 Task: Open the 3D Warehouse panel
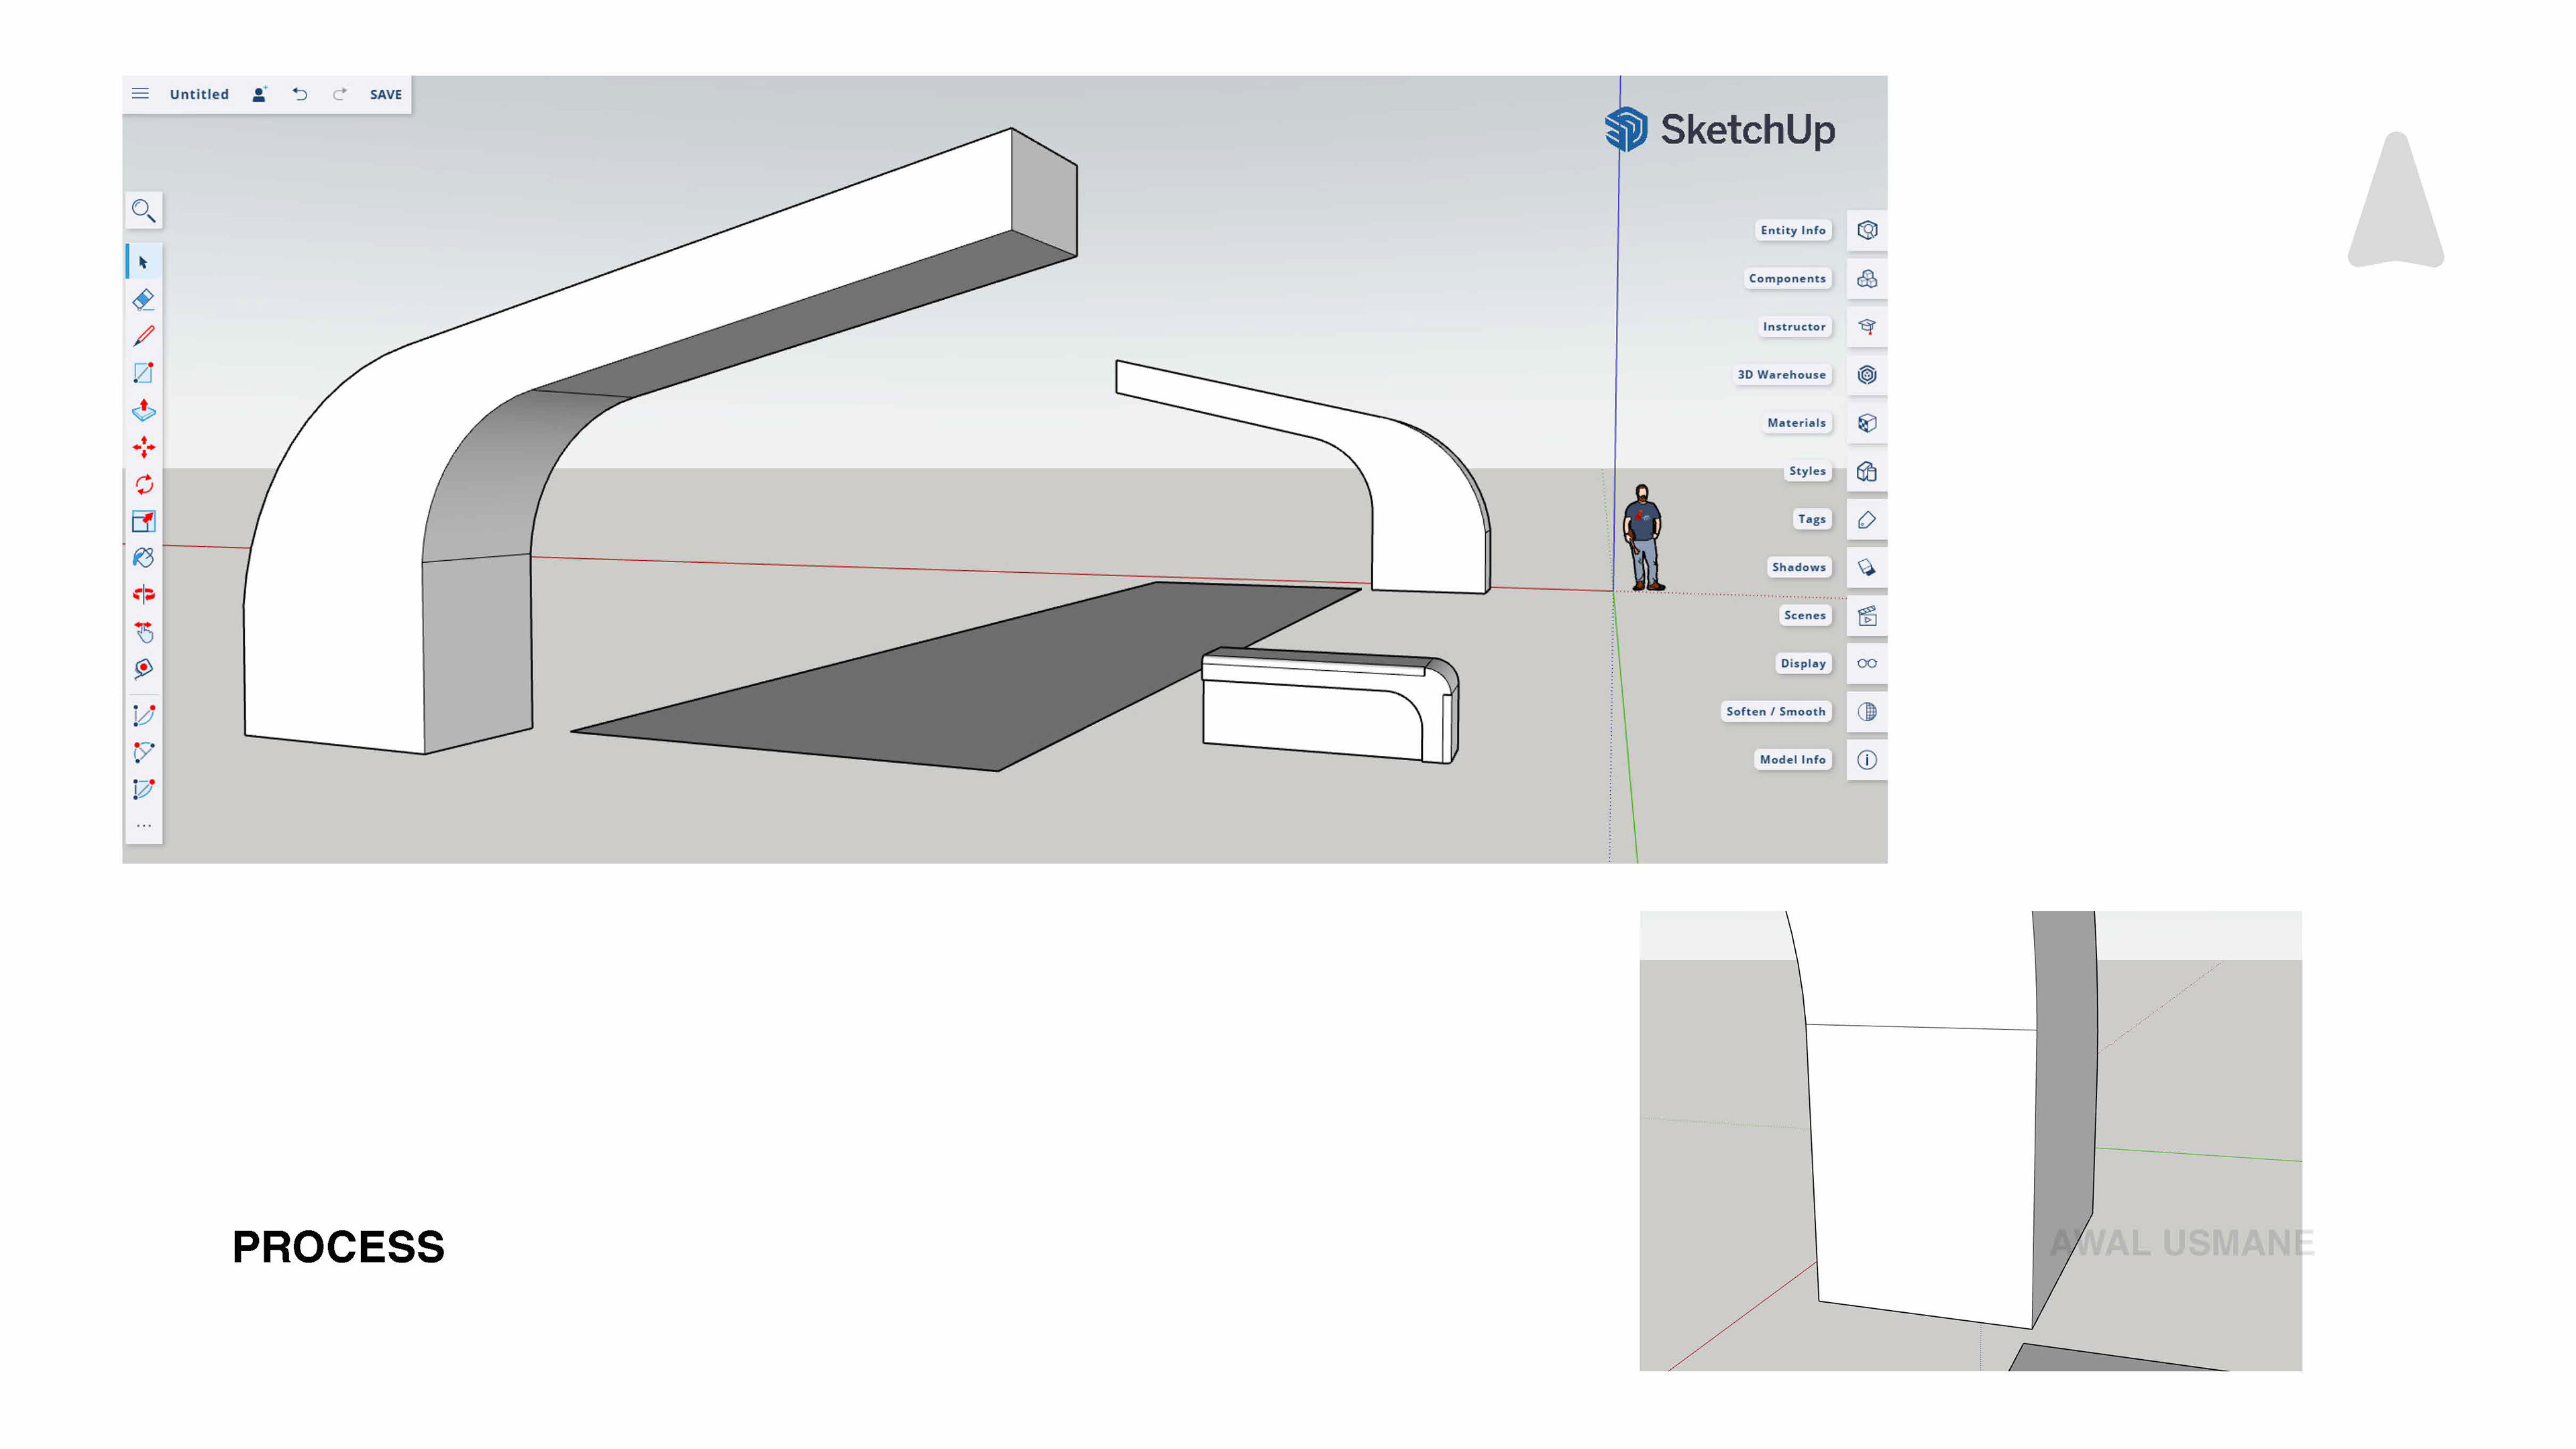pos(1866,375)
